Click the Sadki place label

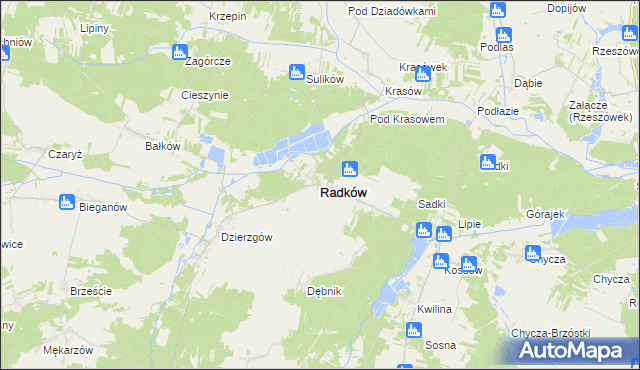pyautogui.click(x=431, y=204)
